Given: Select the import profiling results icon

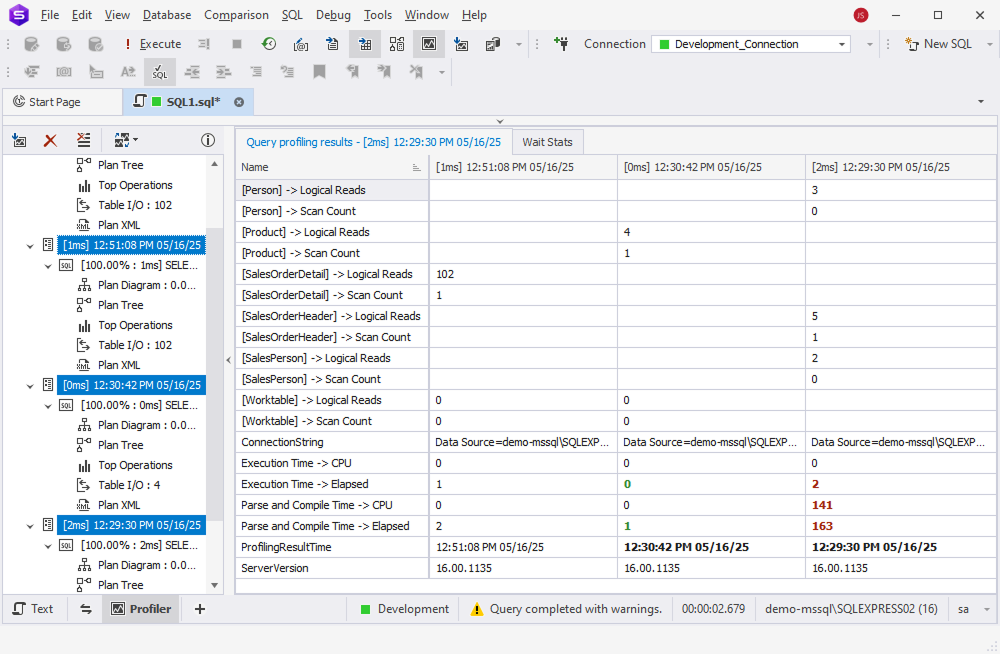Looking at the screenshot, I should click(19, 140).
